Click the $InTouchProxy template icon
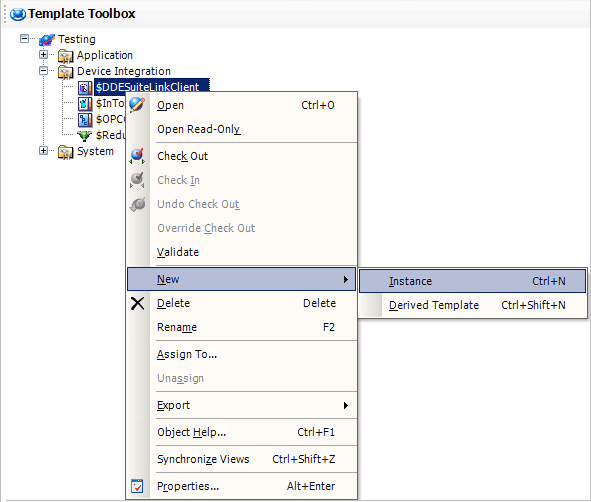This screenshot has height=502, width=591. [x=85, y=103]
